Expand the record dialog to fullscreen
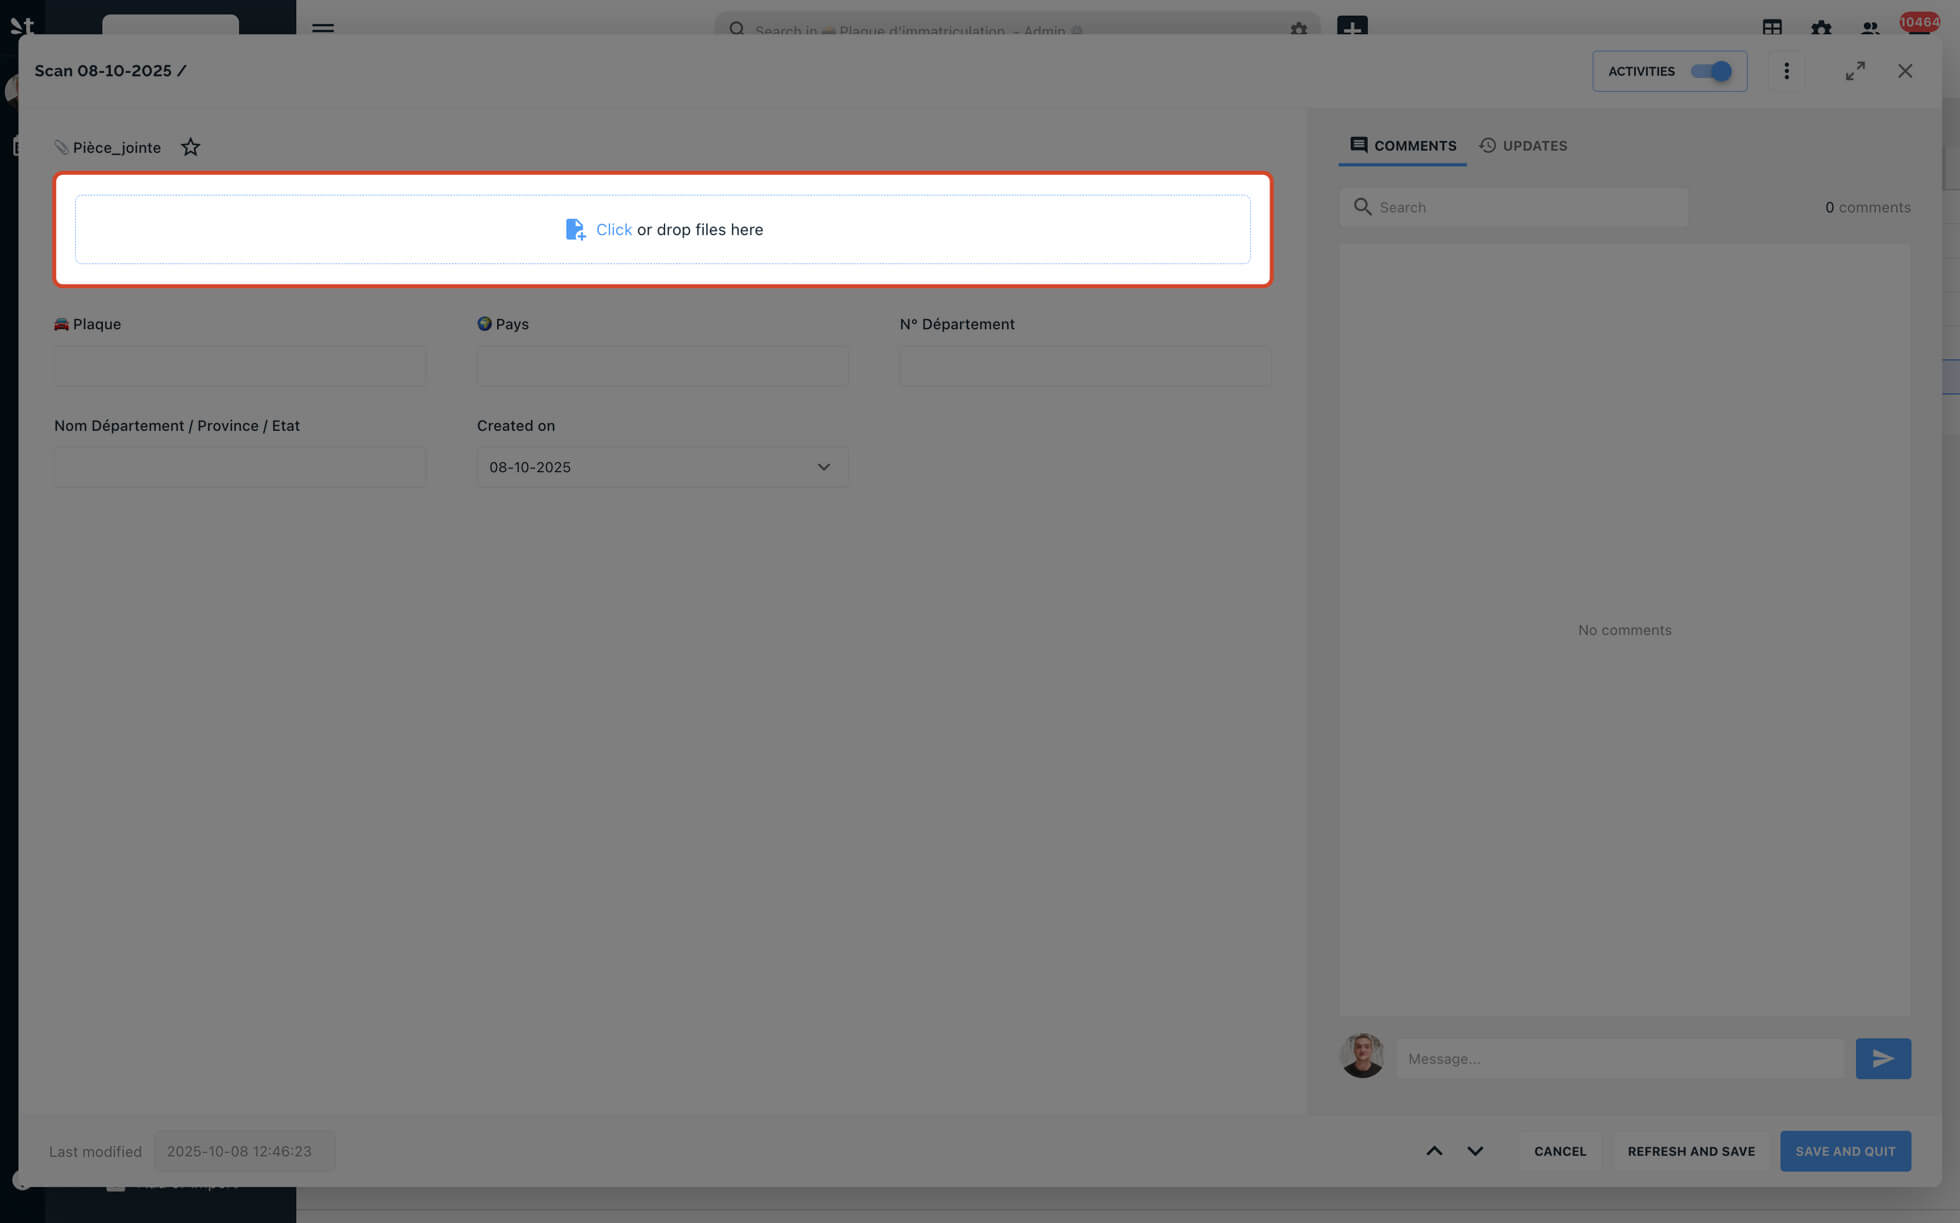This screenshot has width=1960, height=1223. 1855,71
